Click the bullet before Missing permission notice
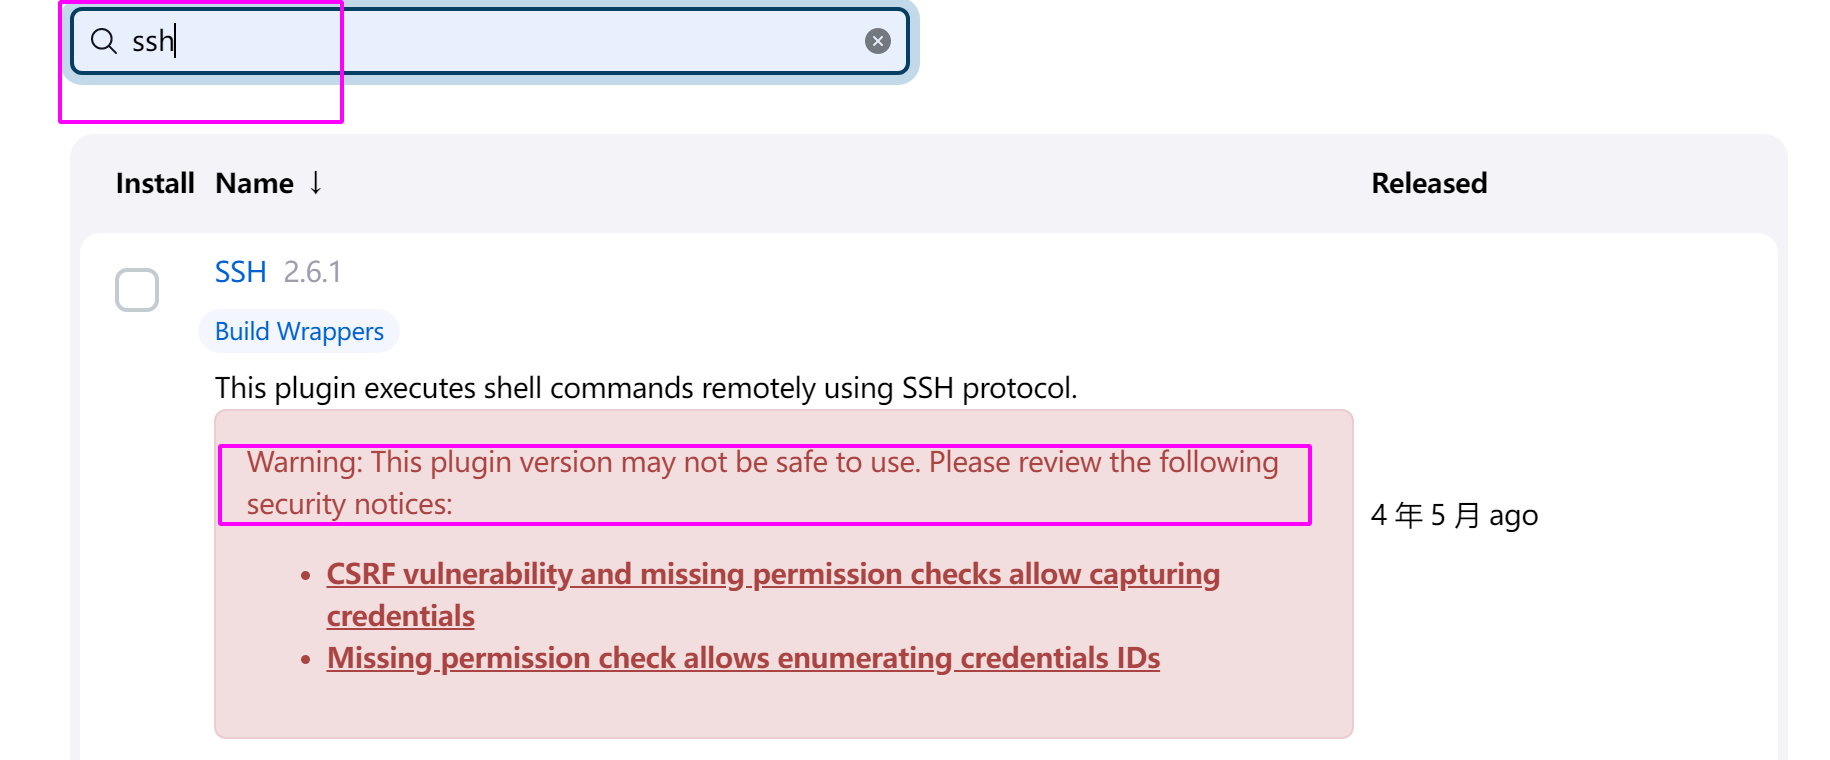Screen dimensions: 1830x760 point(306,660)
